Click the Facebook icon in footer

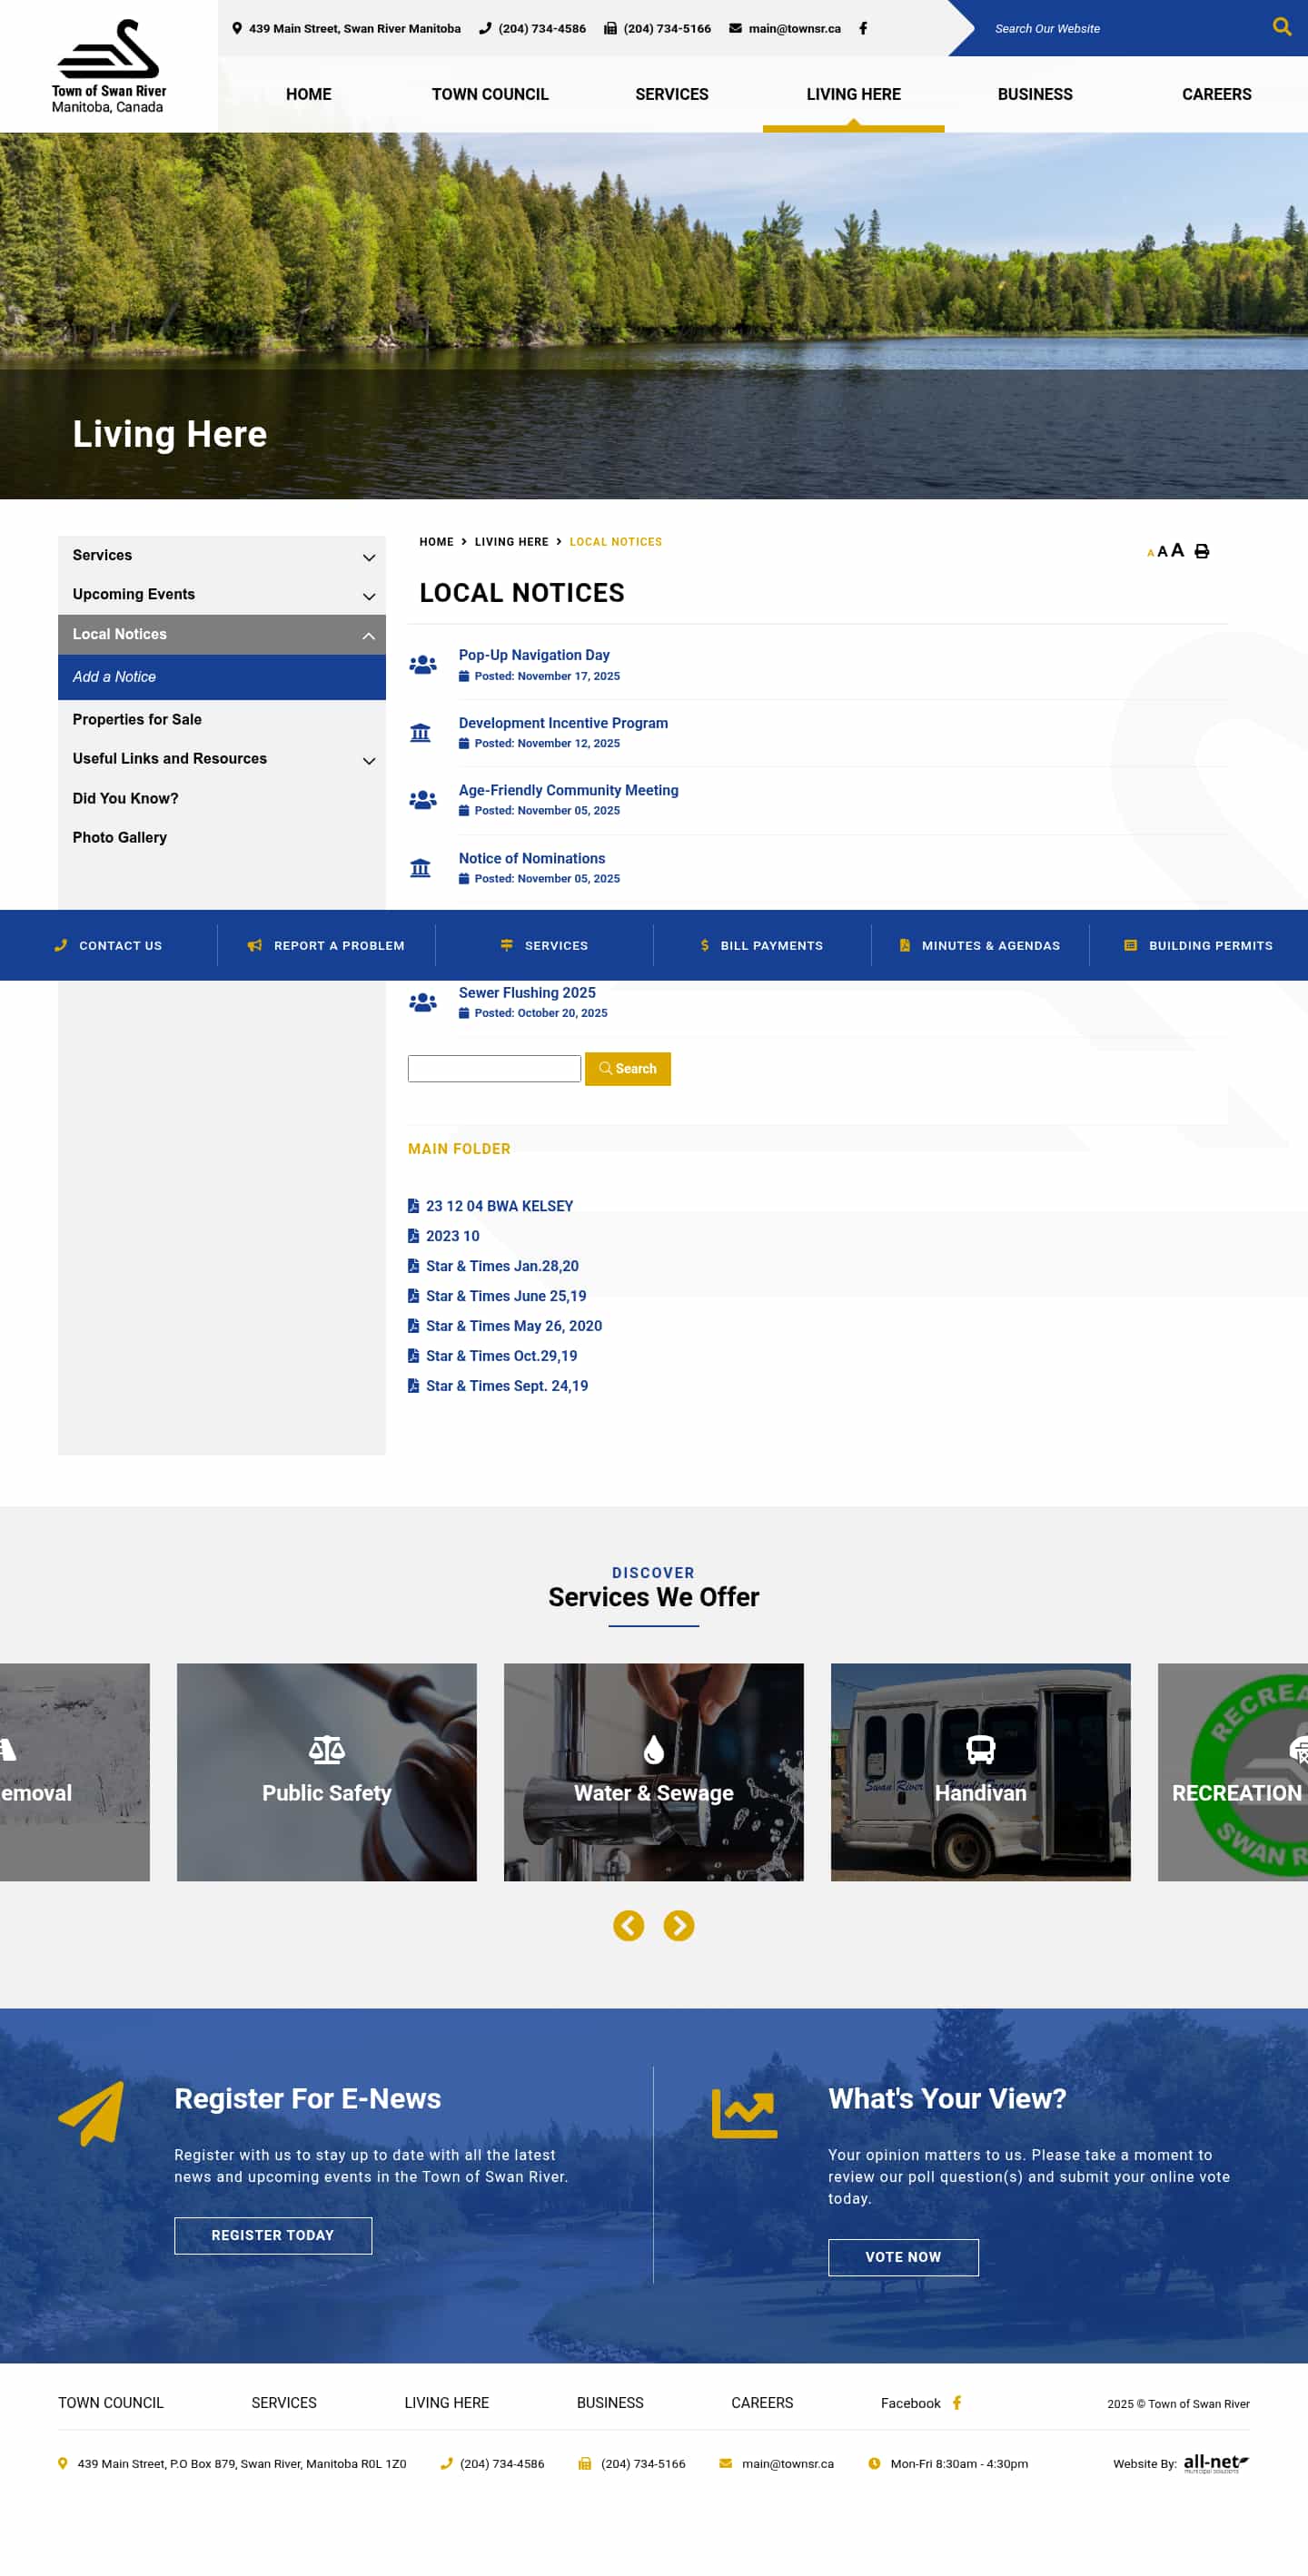pyautogui.click(x=956, y=2402)
